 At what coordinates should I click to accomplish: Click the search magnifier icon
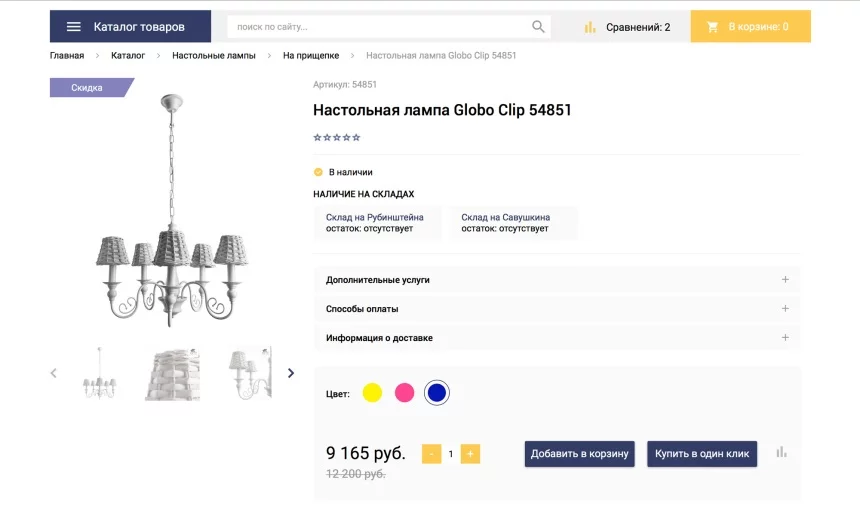click(538, 27)
